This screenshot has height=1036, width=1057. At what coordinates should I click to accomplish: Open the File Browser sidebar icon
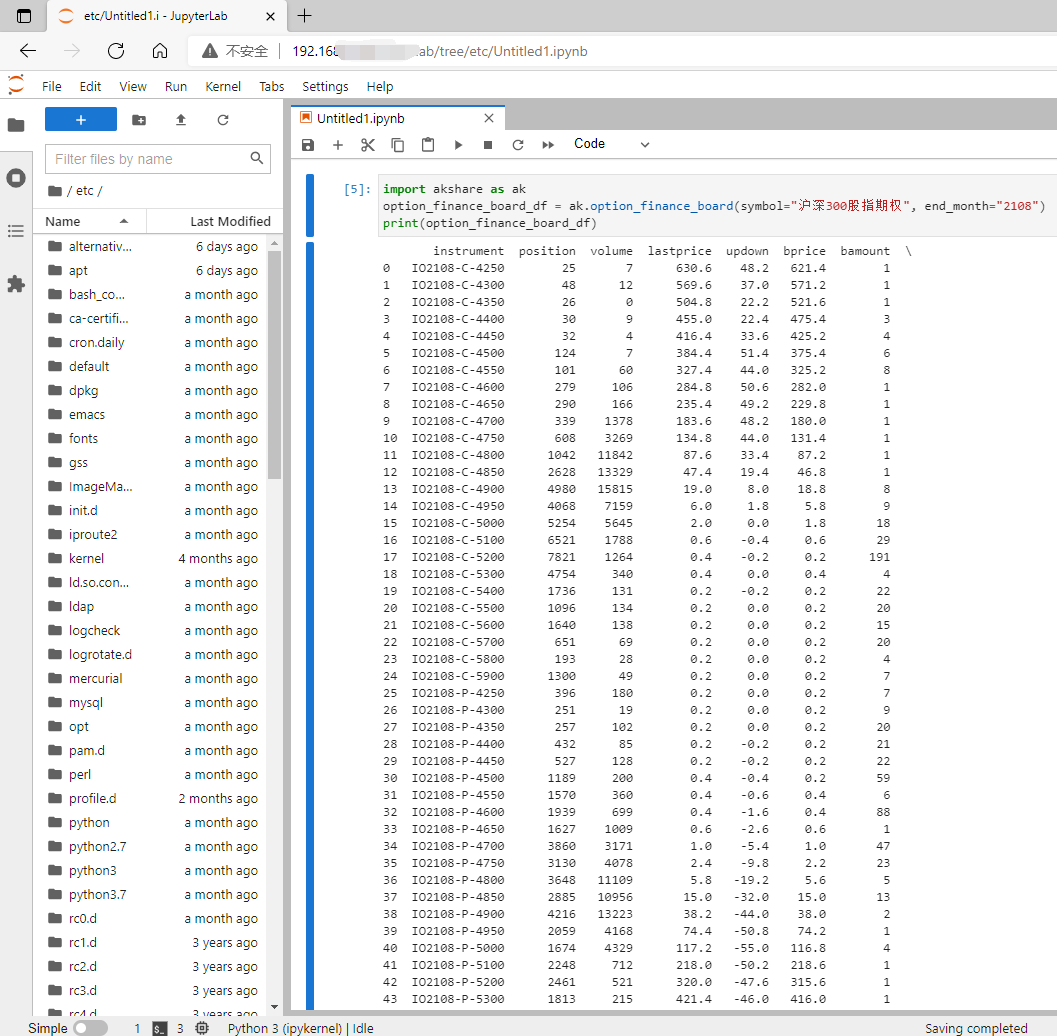click(16, 125)
